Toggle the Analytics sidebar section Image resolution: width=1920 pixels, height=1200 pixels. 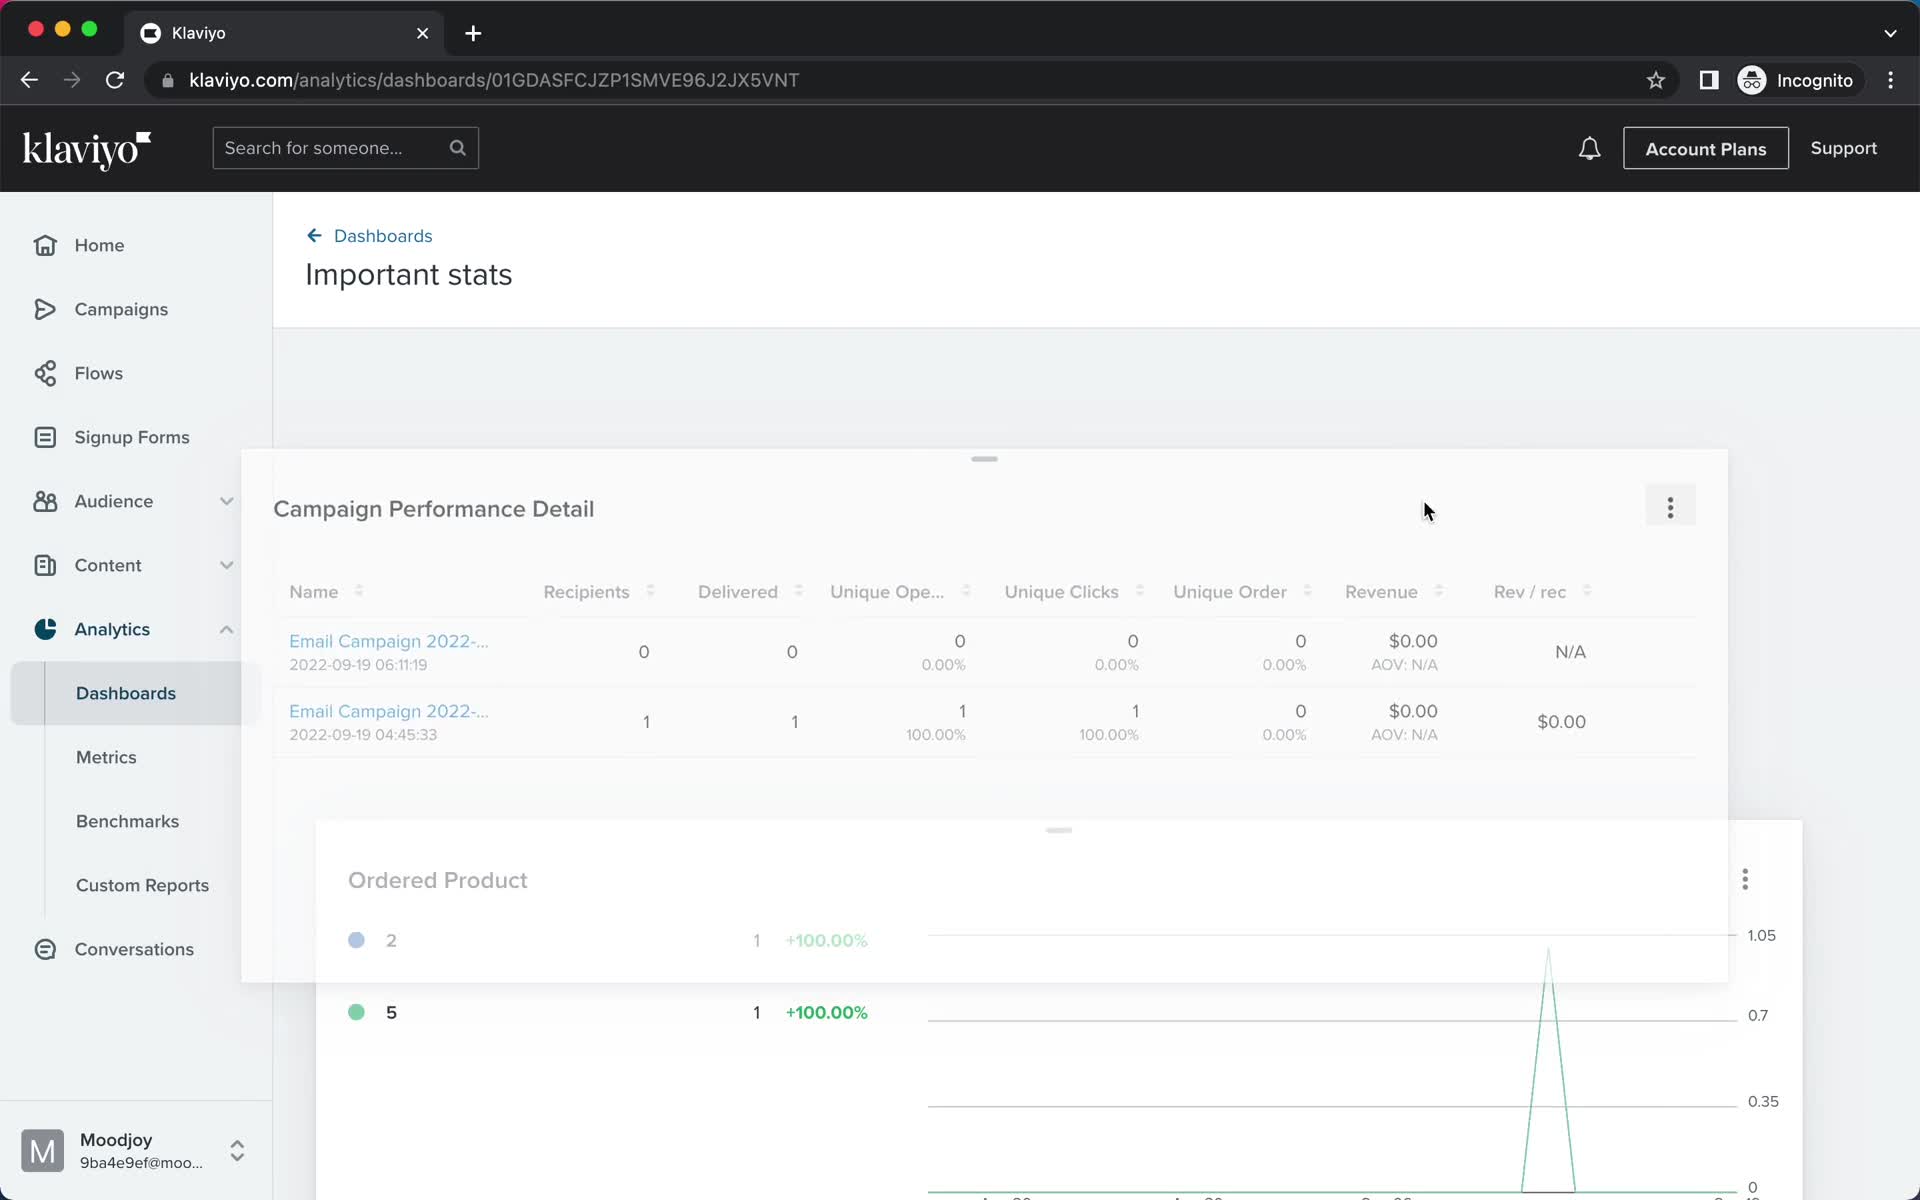click(x=227, y=628)
